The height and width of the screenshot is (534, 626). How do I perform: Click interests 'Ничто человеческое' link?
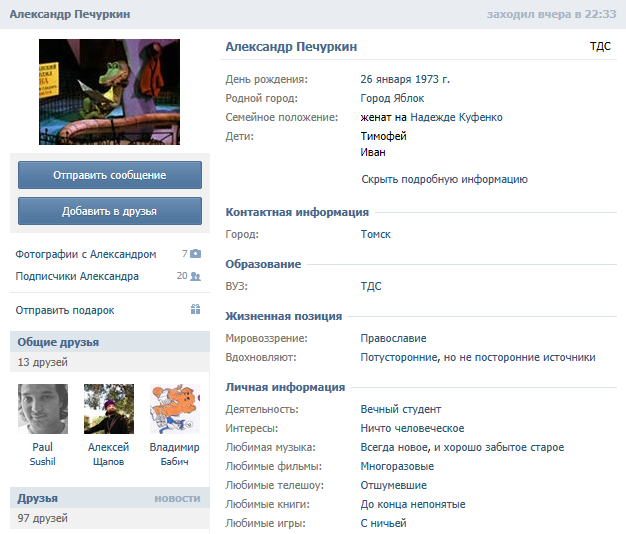[412, 428]
